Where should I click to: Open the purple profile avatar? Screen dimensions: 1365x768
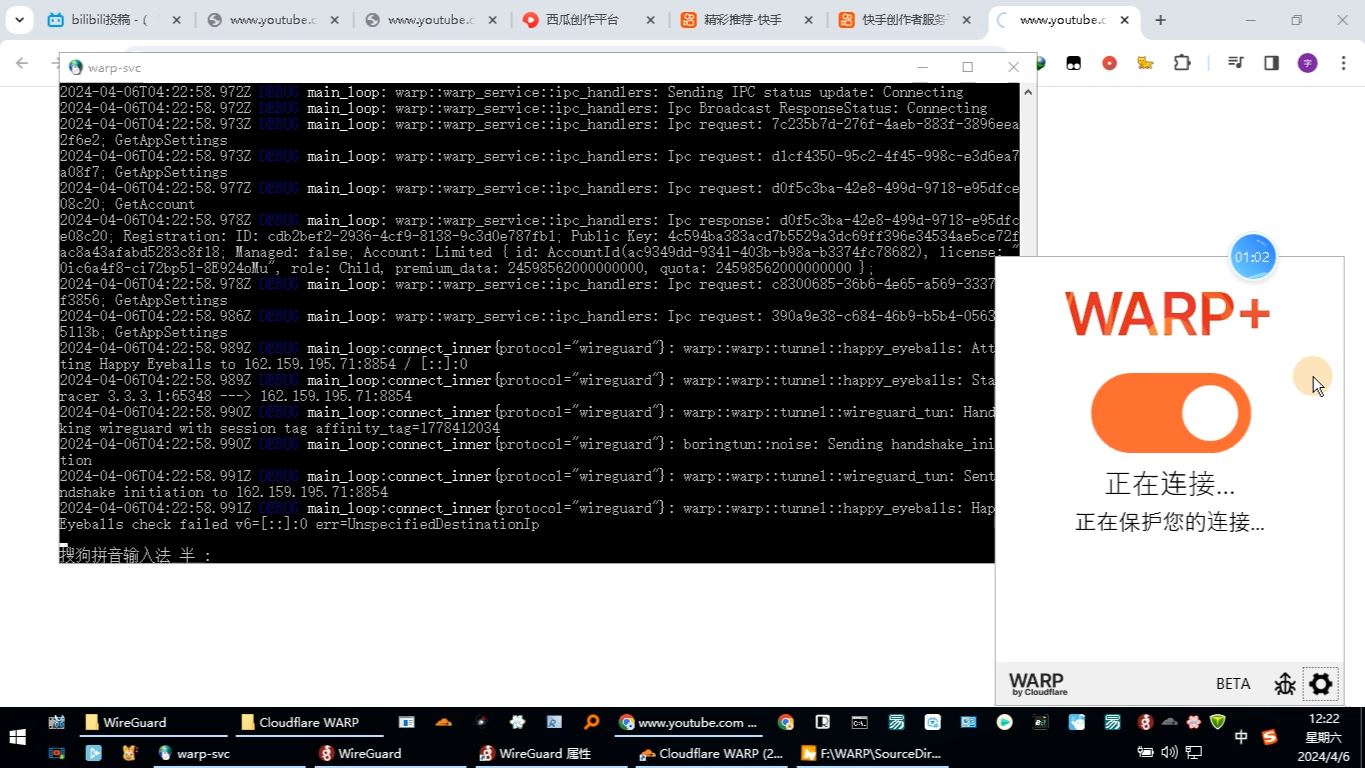coord(1308,63)
